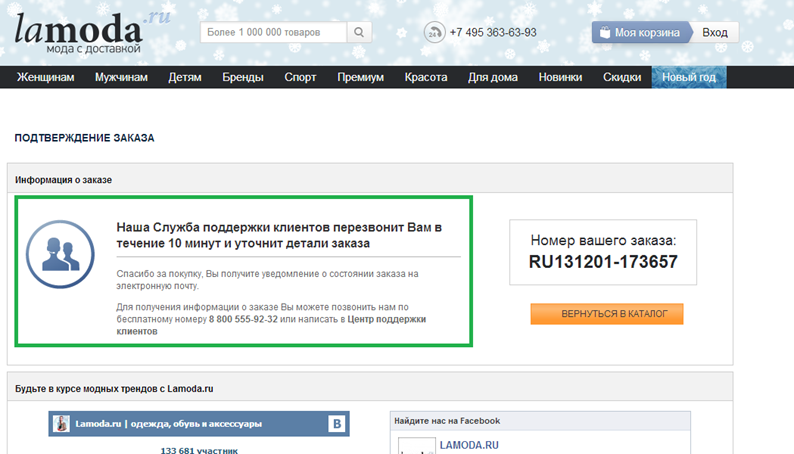Screen dimensions: 794x454
Task: Click the Lamoda VK group avatar
Action: (62, 424)
